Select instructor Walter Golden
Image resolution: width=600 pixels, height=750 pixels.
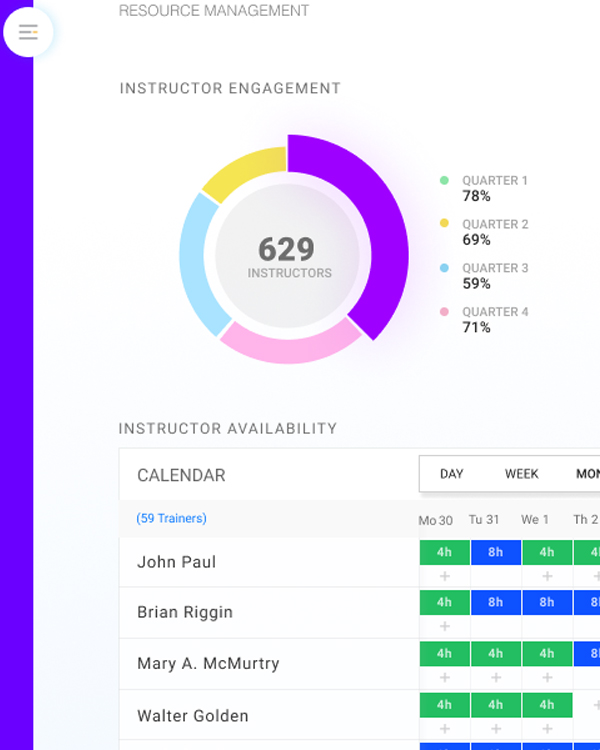pyautogui.click(x=193, y=716)
